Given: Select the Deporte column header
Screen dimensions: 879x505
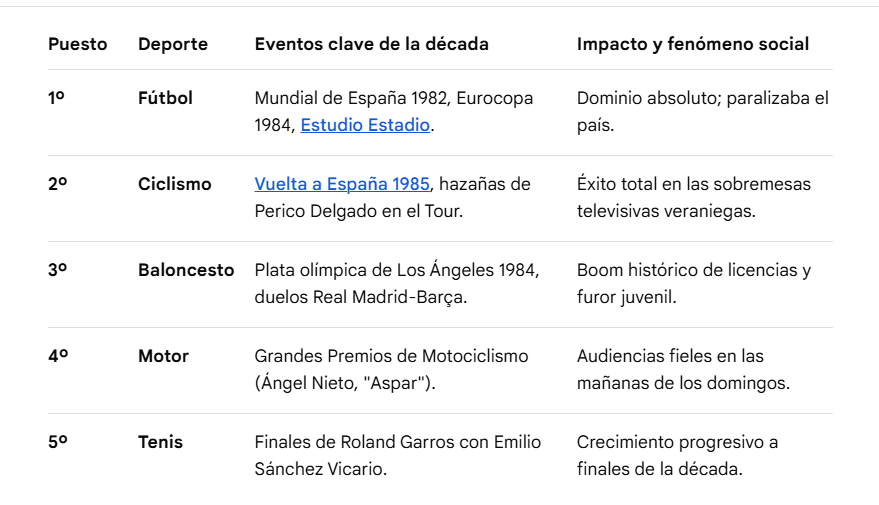Looking at the screenshot, I should coord(173,44).
